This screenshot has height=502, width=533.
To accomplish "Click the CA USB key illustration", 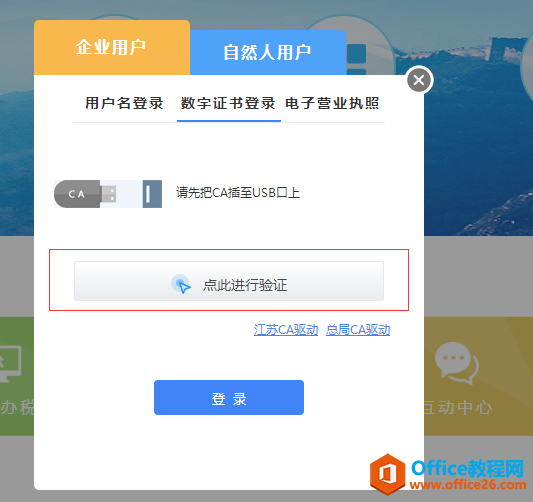I will pos(108,194).
